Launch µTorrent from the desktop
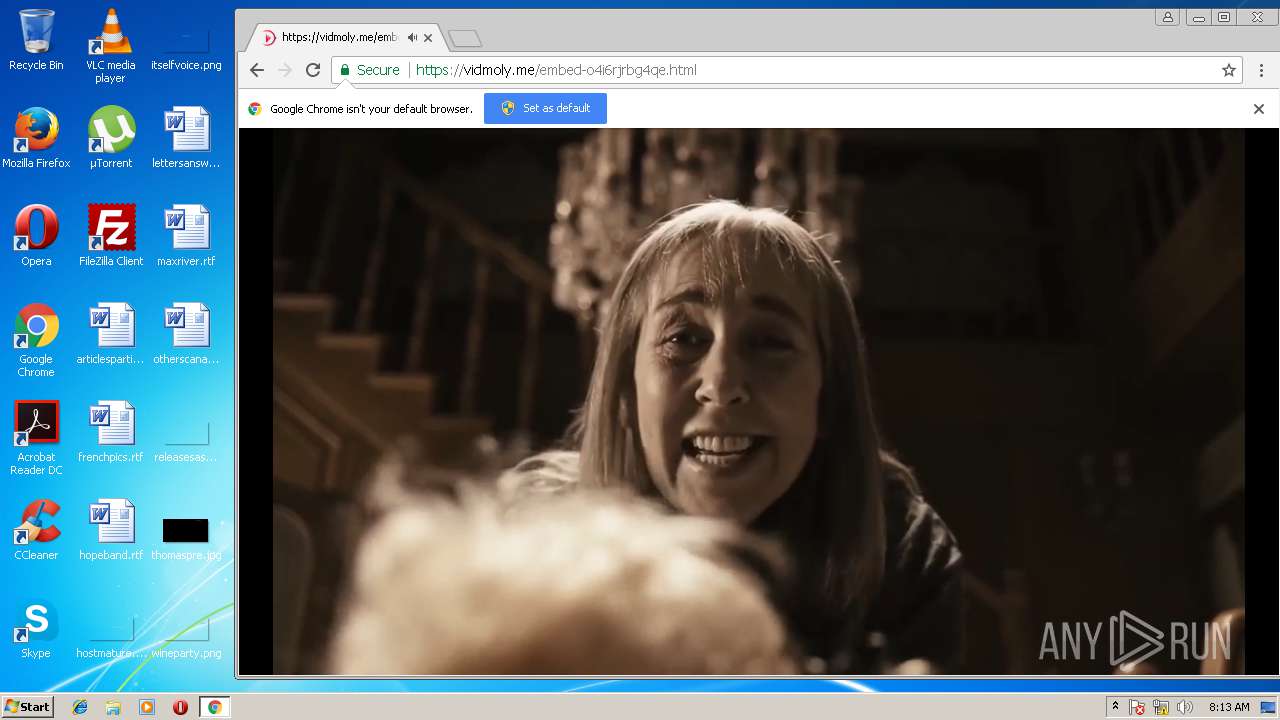Viewport: 1280px width, 720px height. (110, 138)
